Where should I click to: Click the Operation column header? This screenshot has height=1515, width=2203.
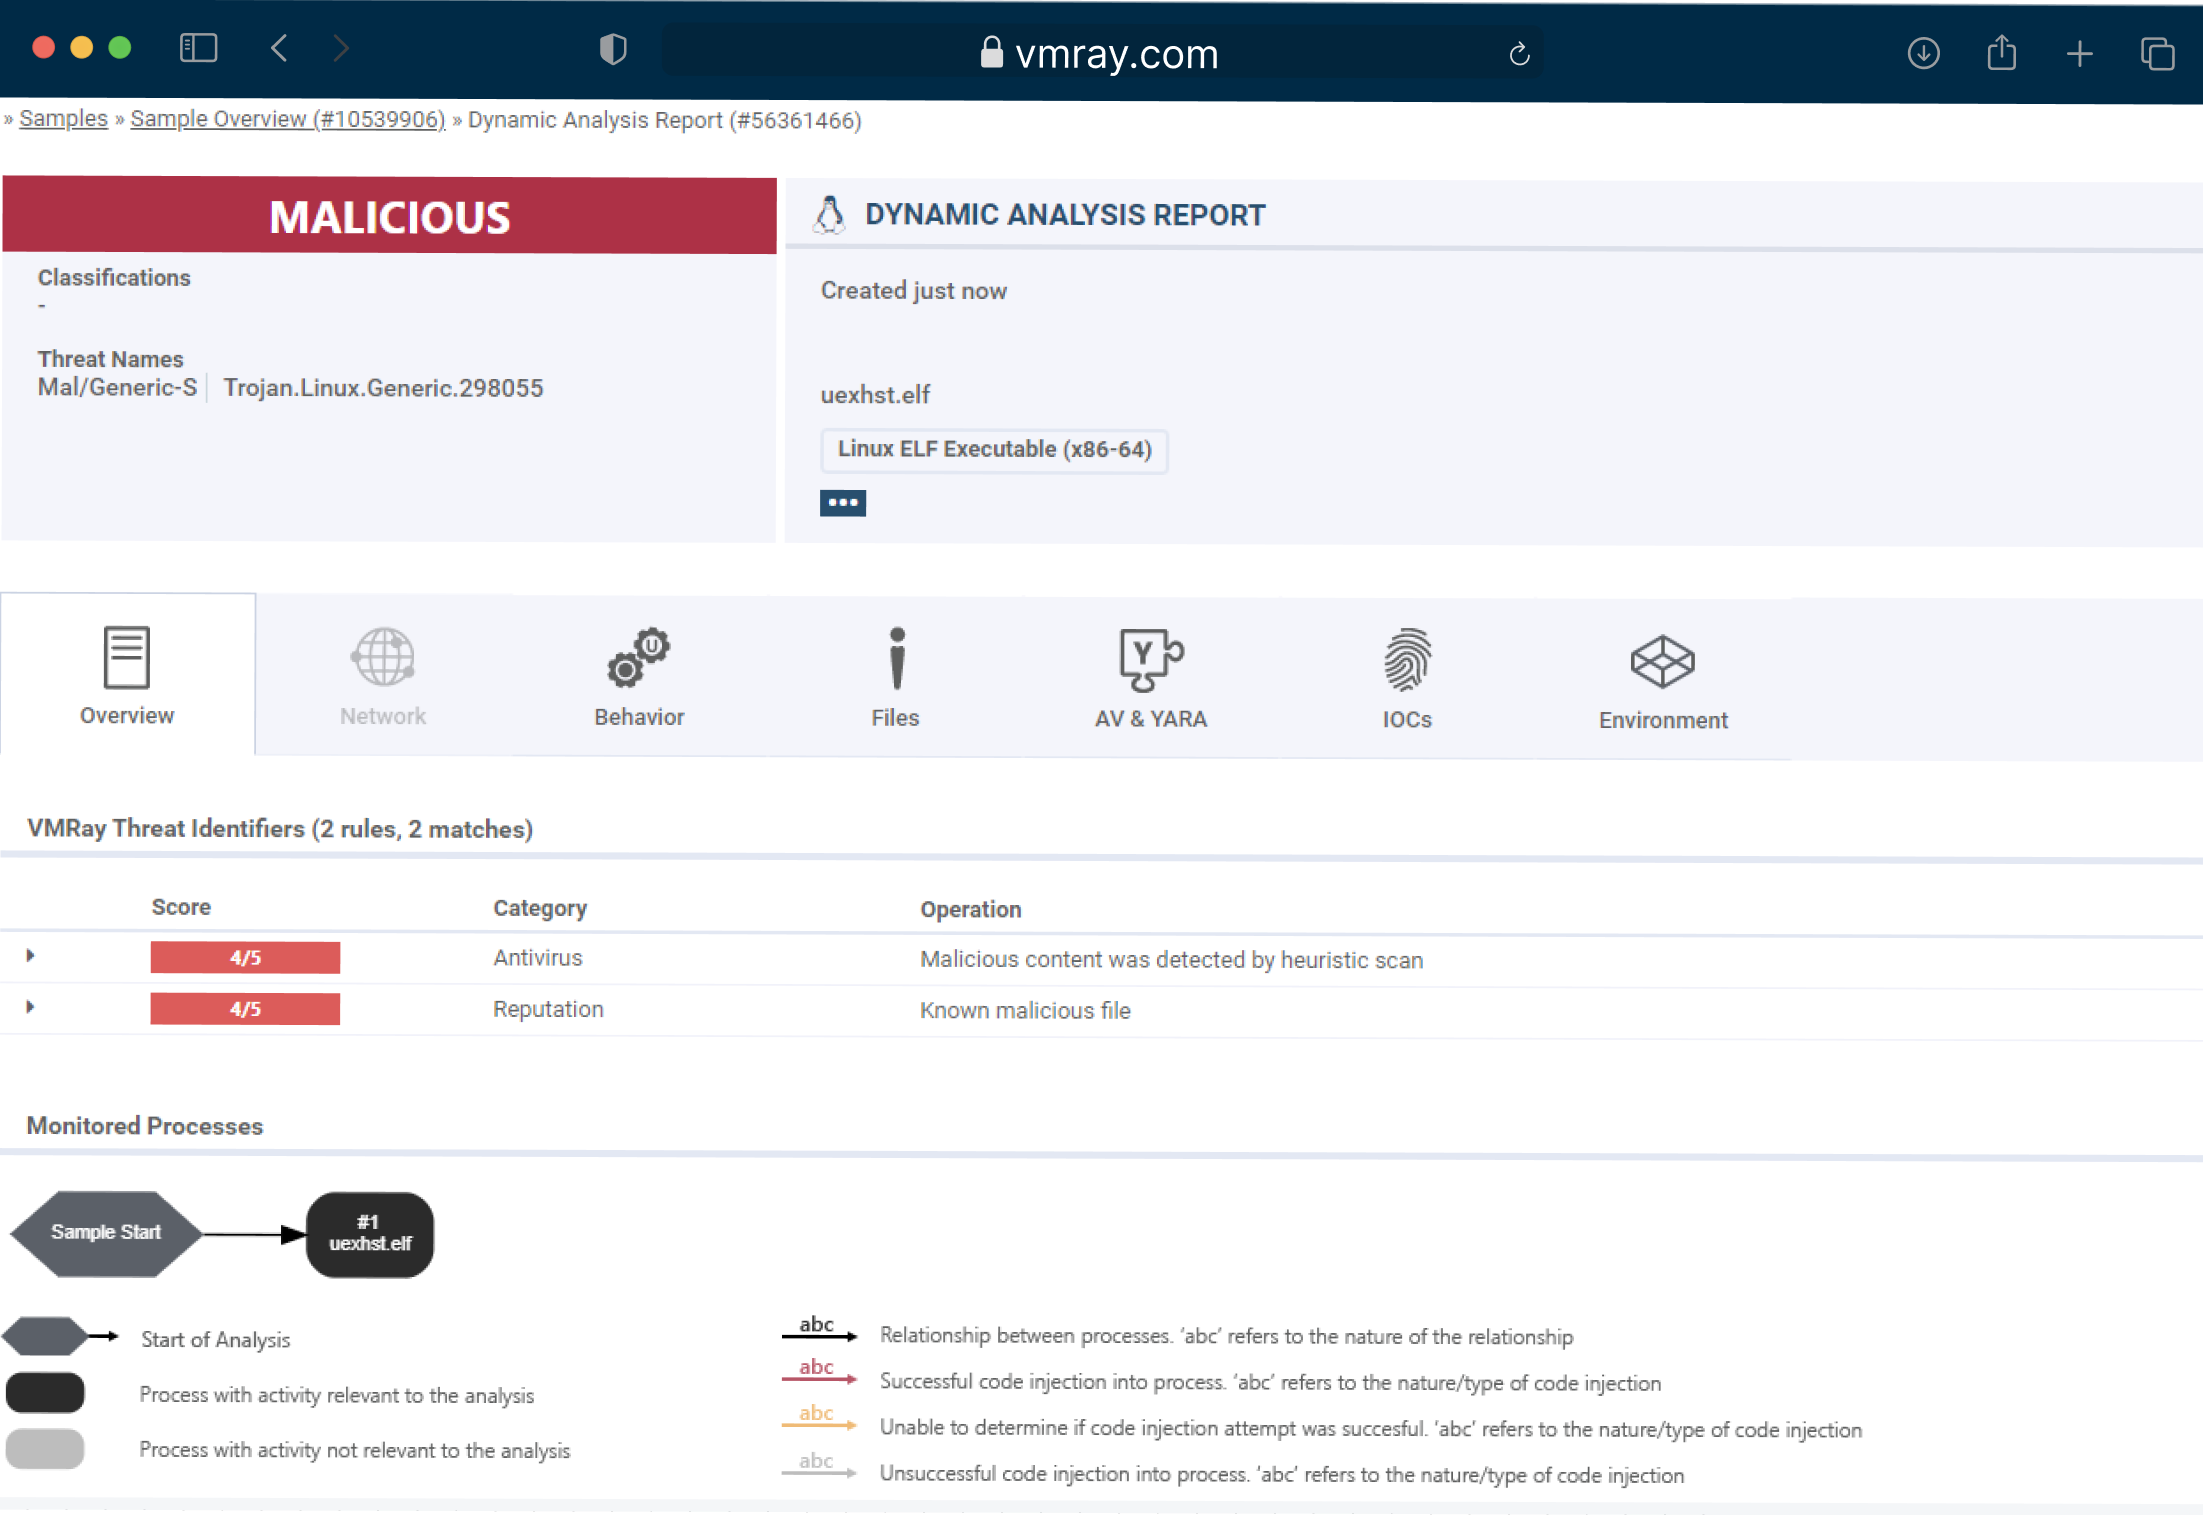pos(971,909)
